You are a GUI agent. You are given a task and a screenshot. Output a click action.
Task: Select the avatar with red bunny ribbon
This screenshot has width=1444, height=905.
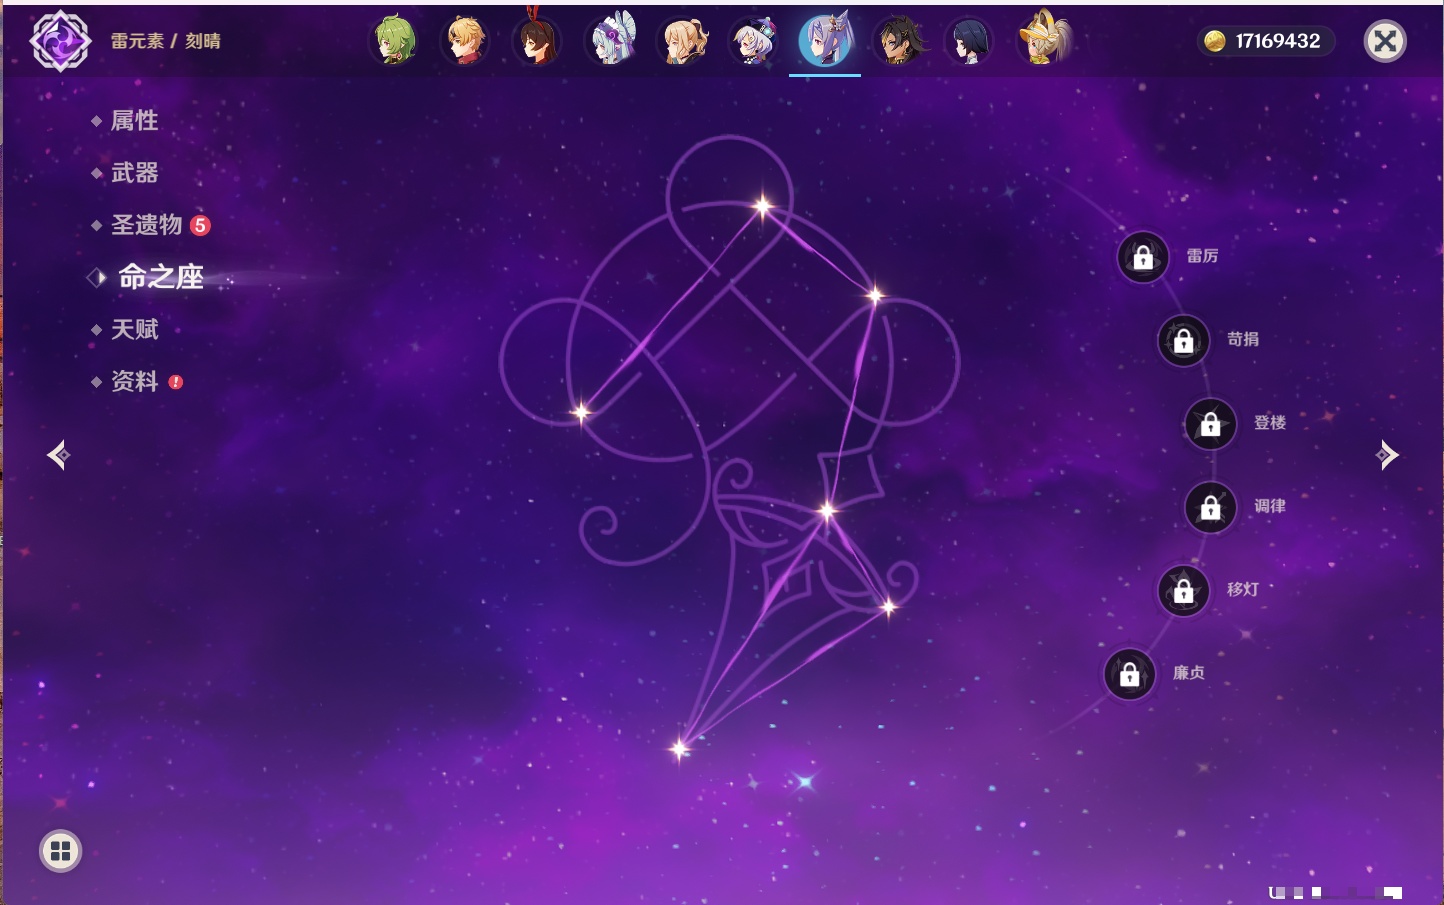click(x=537, y=42)
